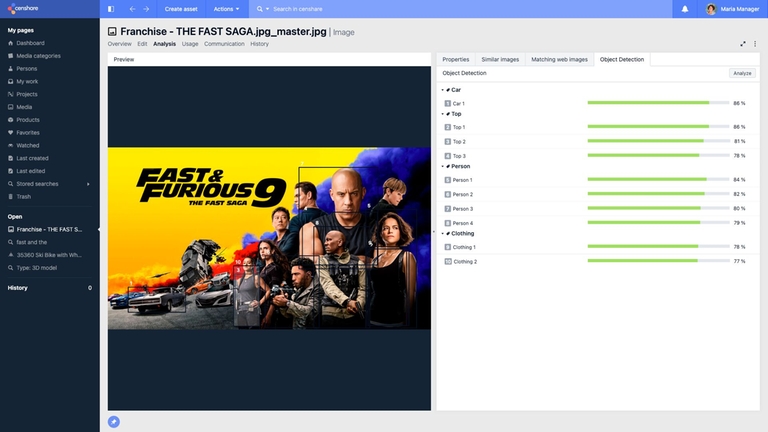Open the asset History tab
768x432 pixels.
[260, 44]
